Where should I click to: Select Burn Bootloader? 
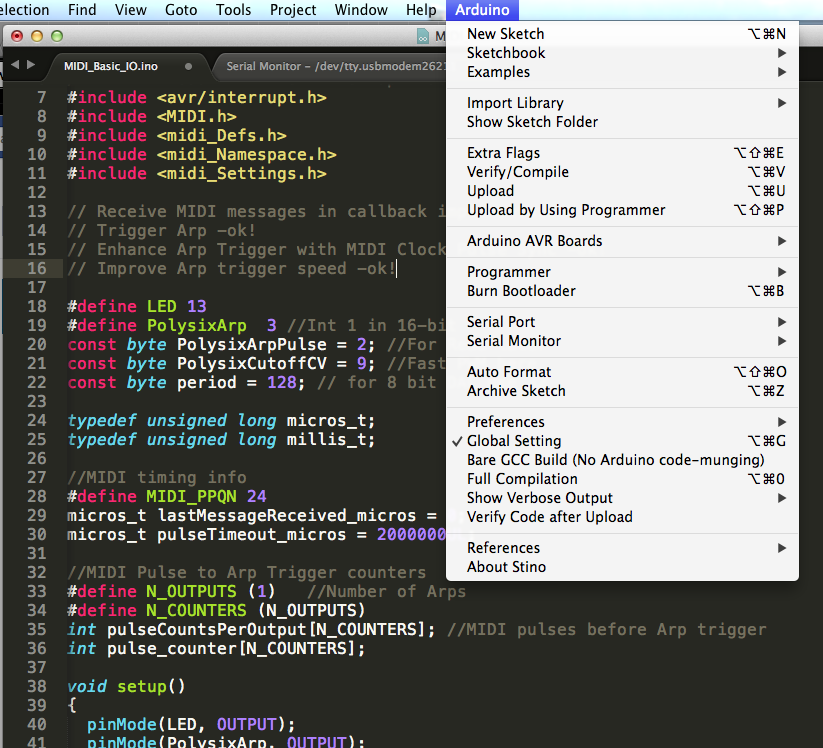click(622, 291)
